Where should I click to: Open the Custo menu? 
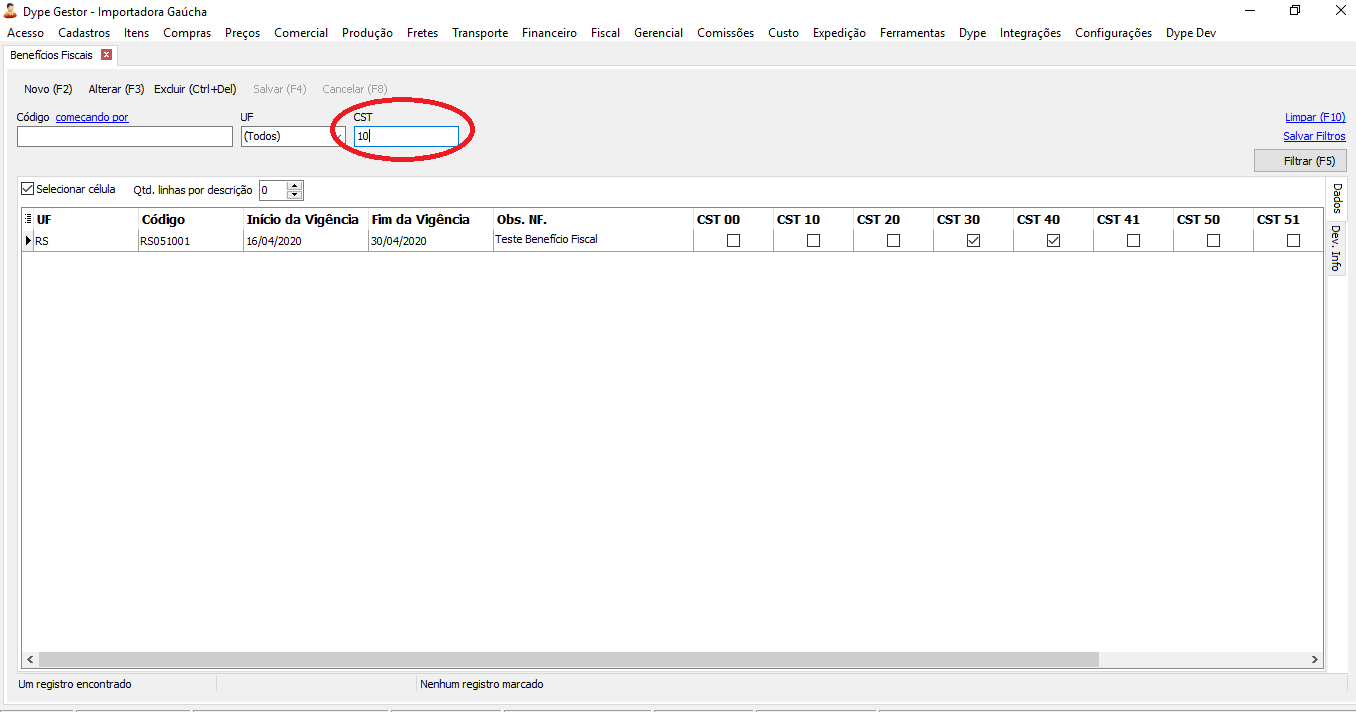coord(783,33)
